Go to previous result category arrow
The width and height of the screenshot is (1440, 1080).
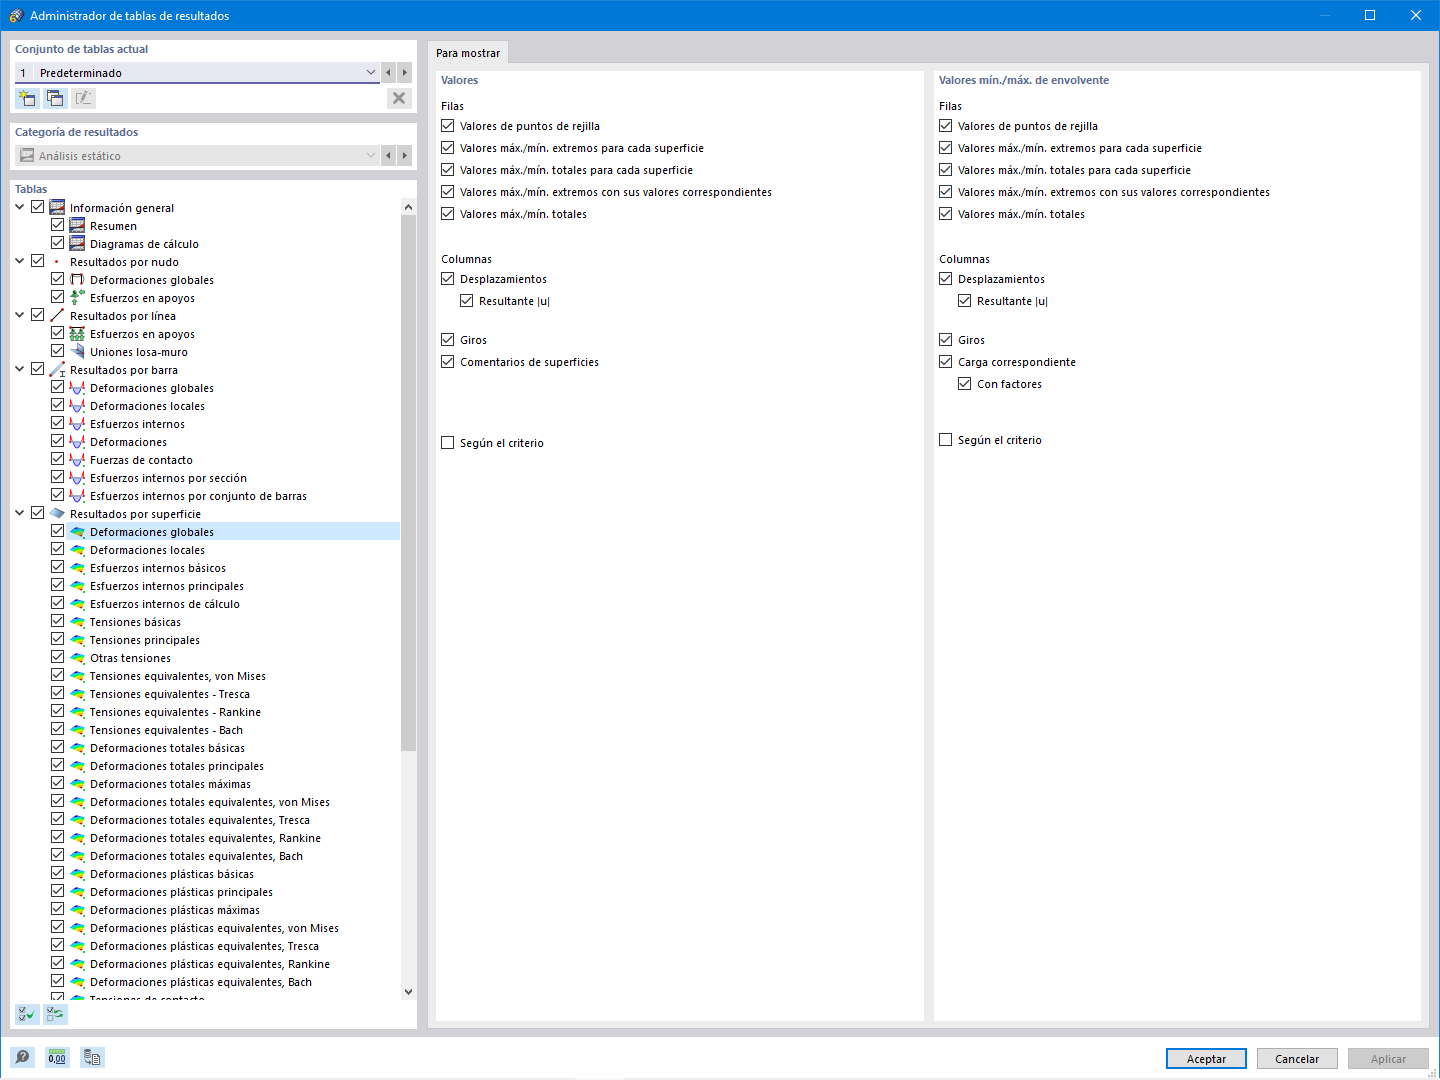click(389, 155)
